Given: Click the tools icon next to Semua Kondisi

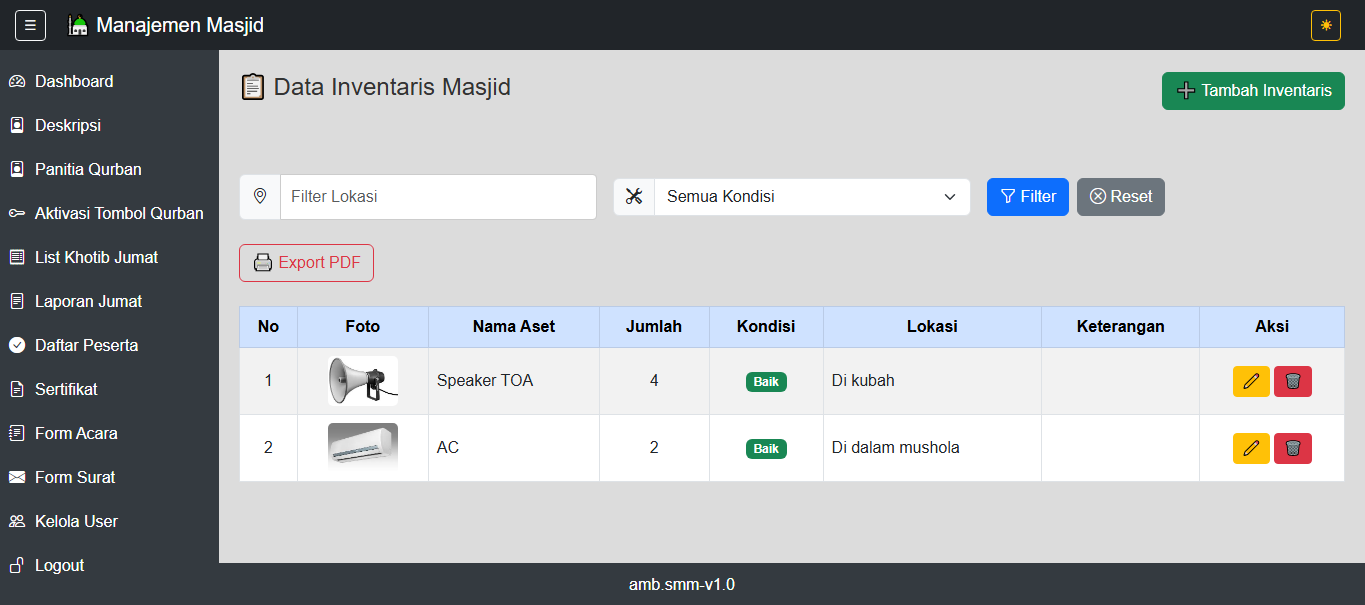Looking at the screenshot, I should 634,196.
